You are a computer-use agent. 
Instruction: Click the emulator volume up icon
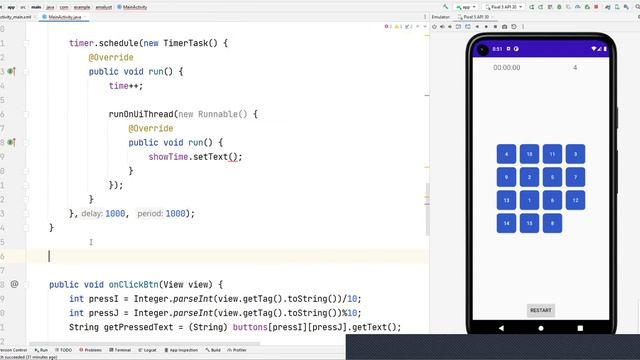pos(442,27)
